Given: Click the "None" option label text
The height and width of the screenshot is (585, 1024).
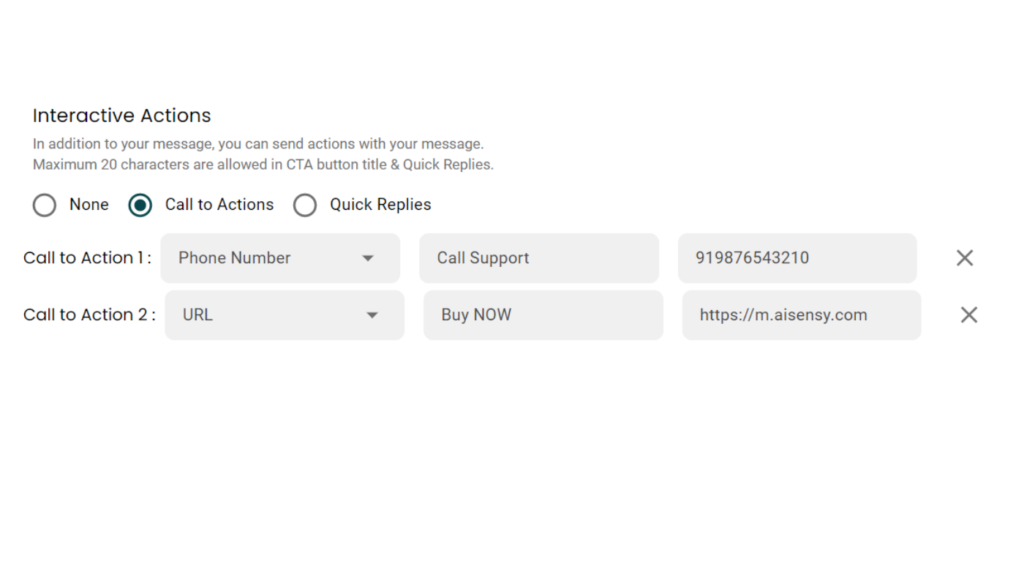Looking at the screenshot, I should pos(89,204).
